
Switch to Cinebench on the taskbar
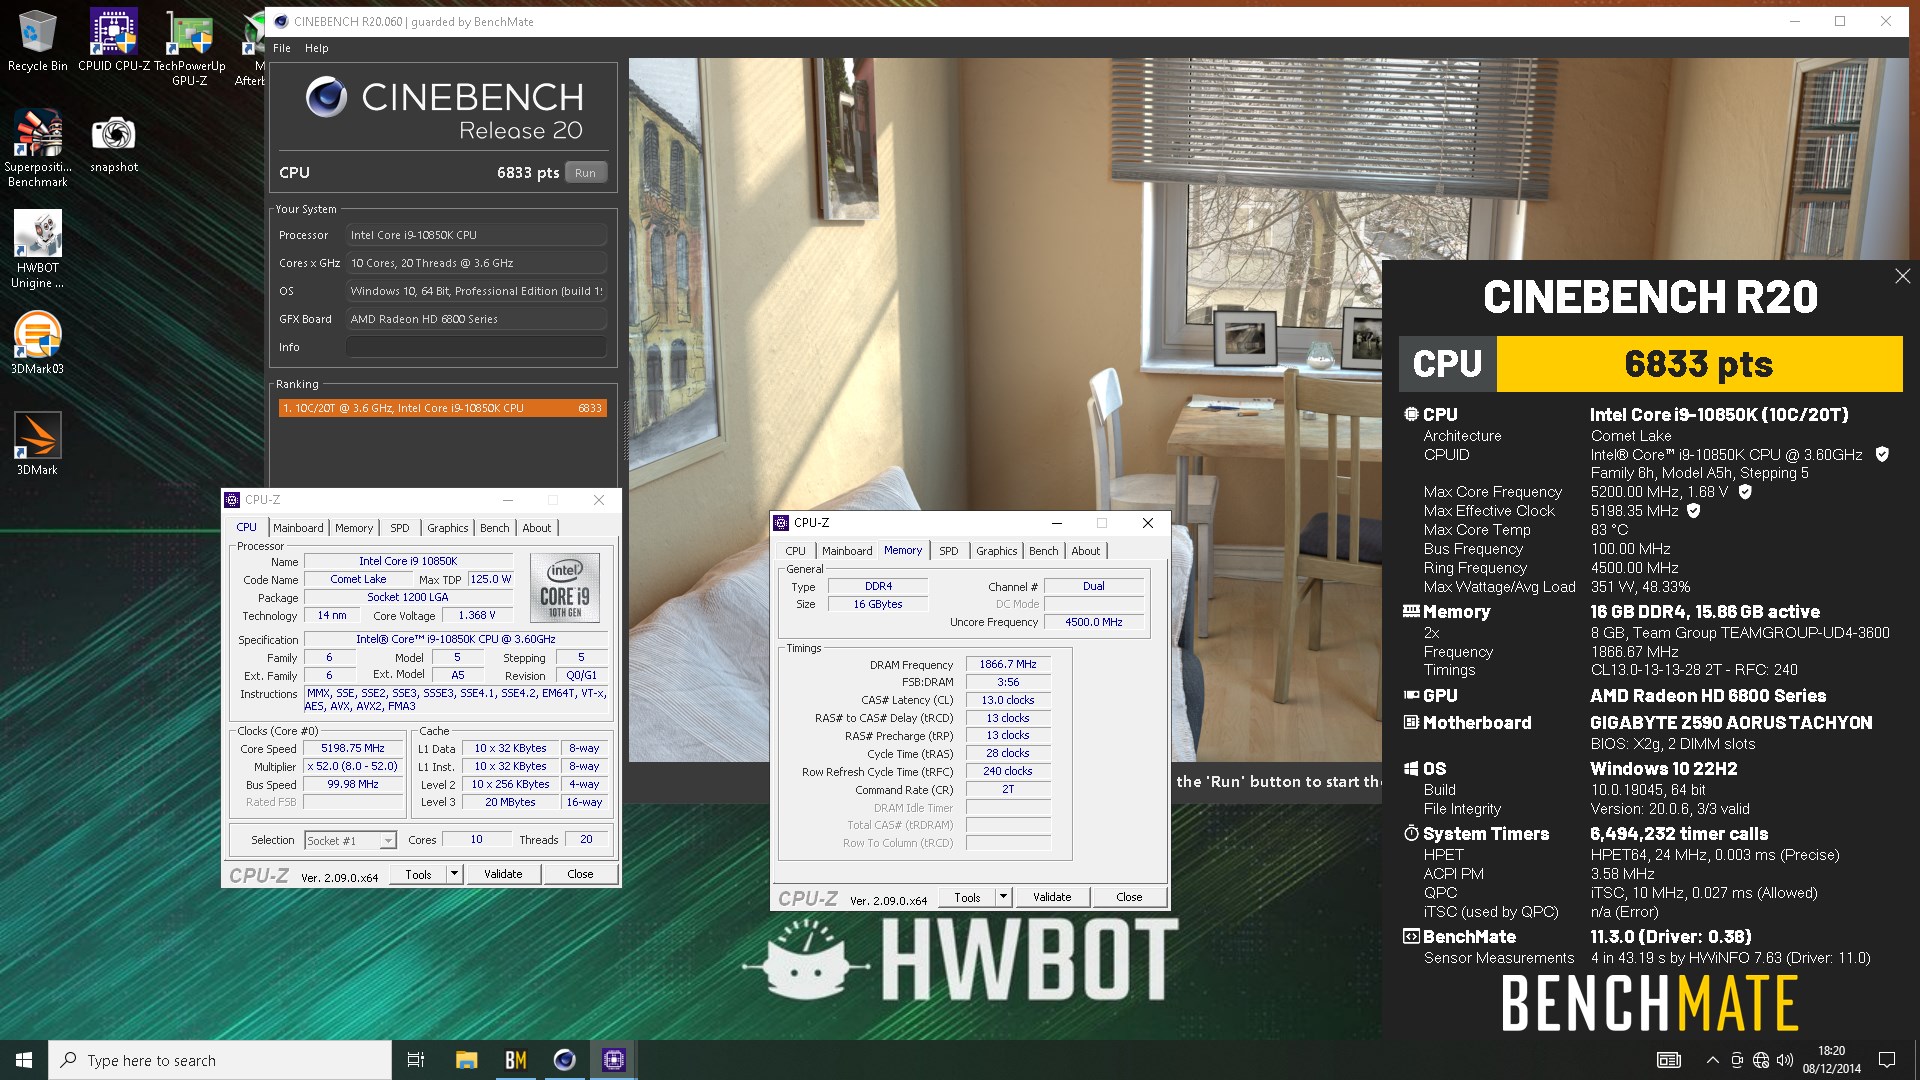click(x=564, y=1060)
